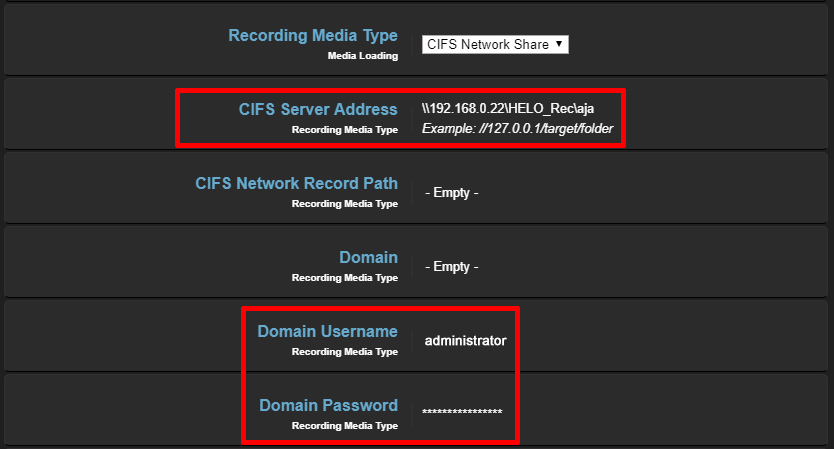This screenshot has width=834, height=449.
Task: Click the CIFS Server Address label
Action: point(318,109)
